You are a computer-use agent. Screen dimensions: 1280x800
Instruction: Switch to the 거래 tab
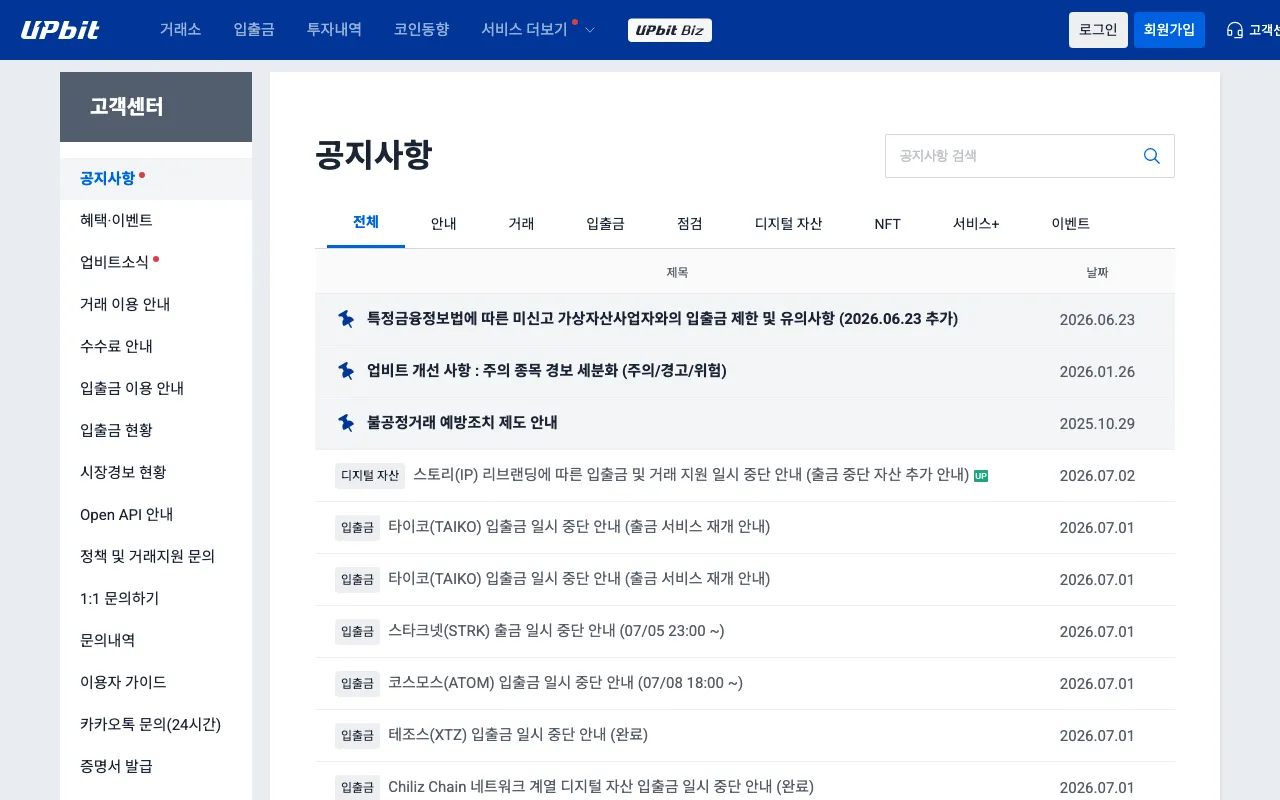521,224
